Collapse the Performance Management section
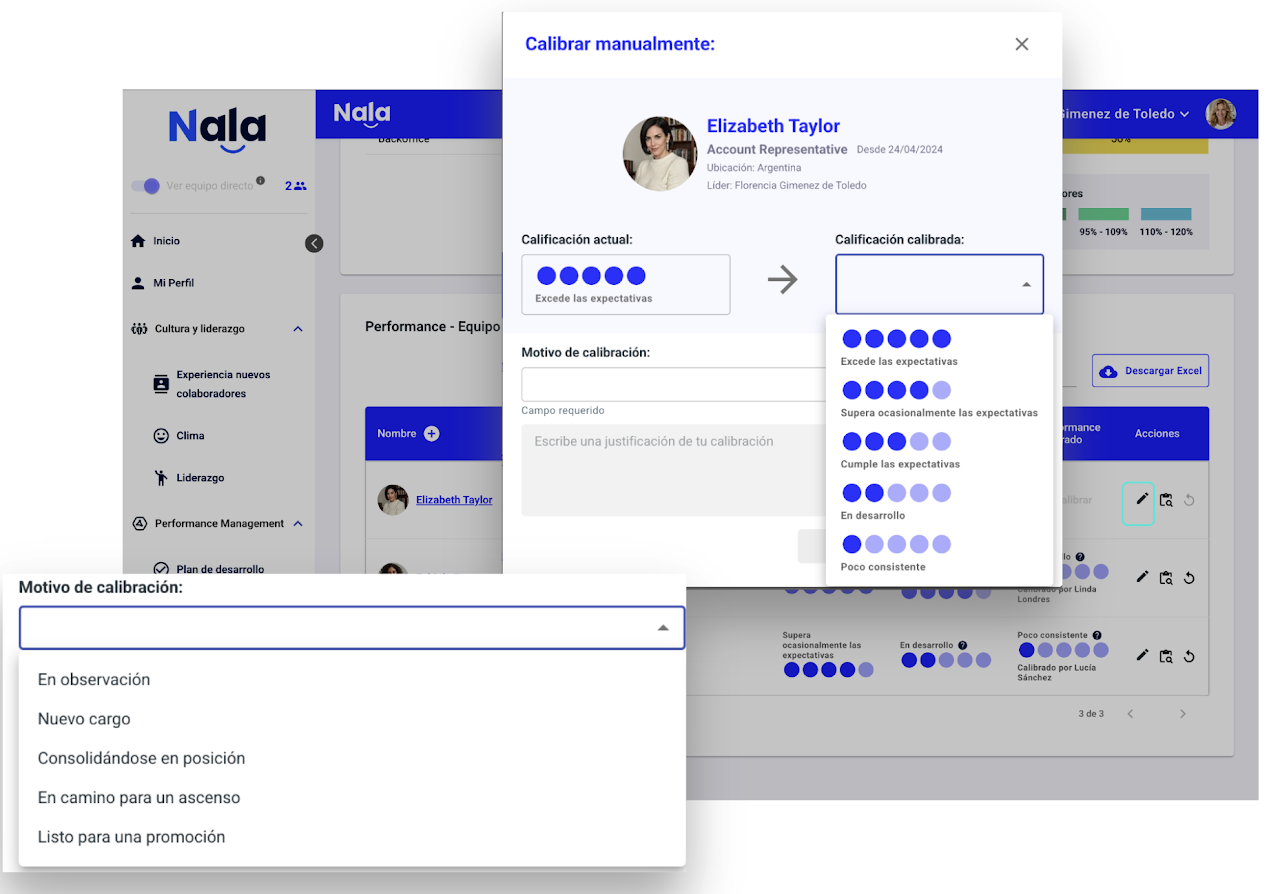The height and width of the screenshot is (894, 1280). (x=298, y=524)
